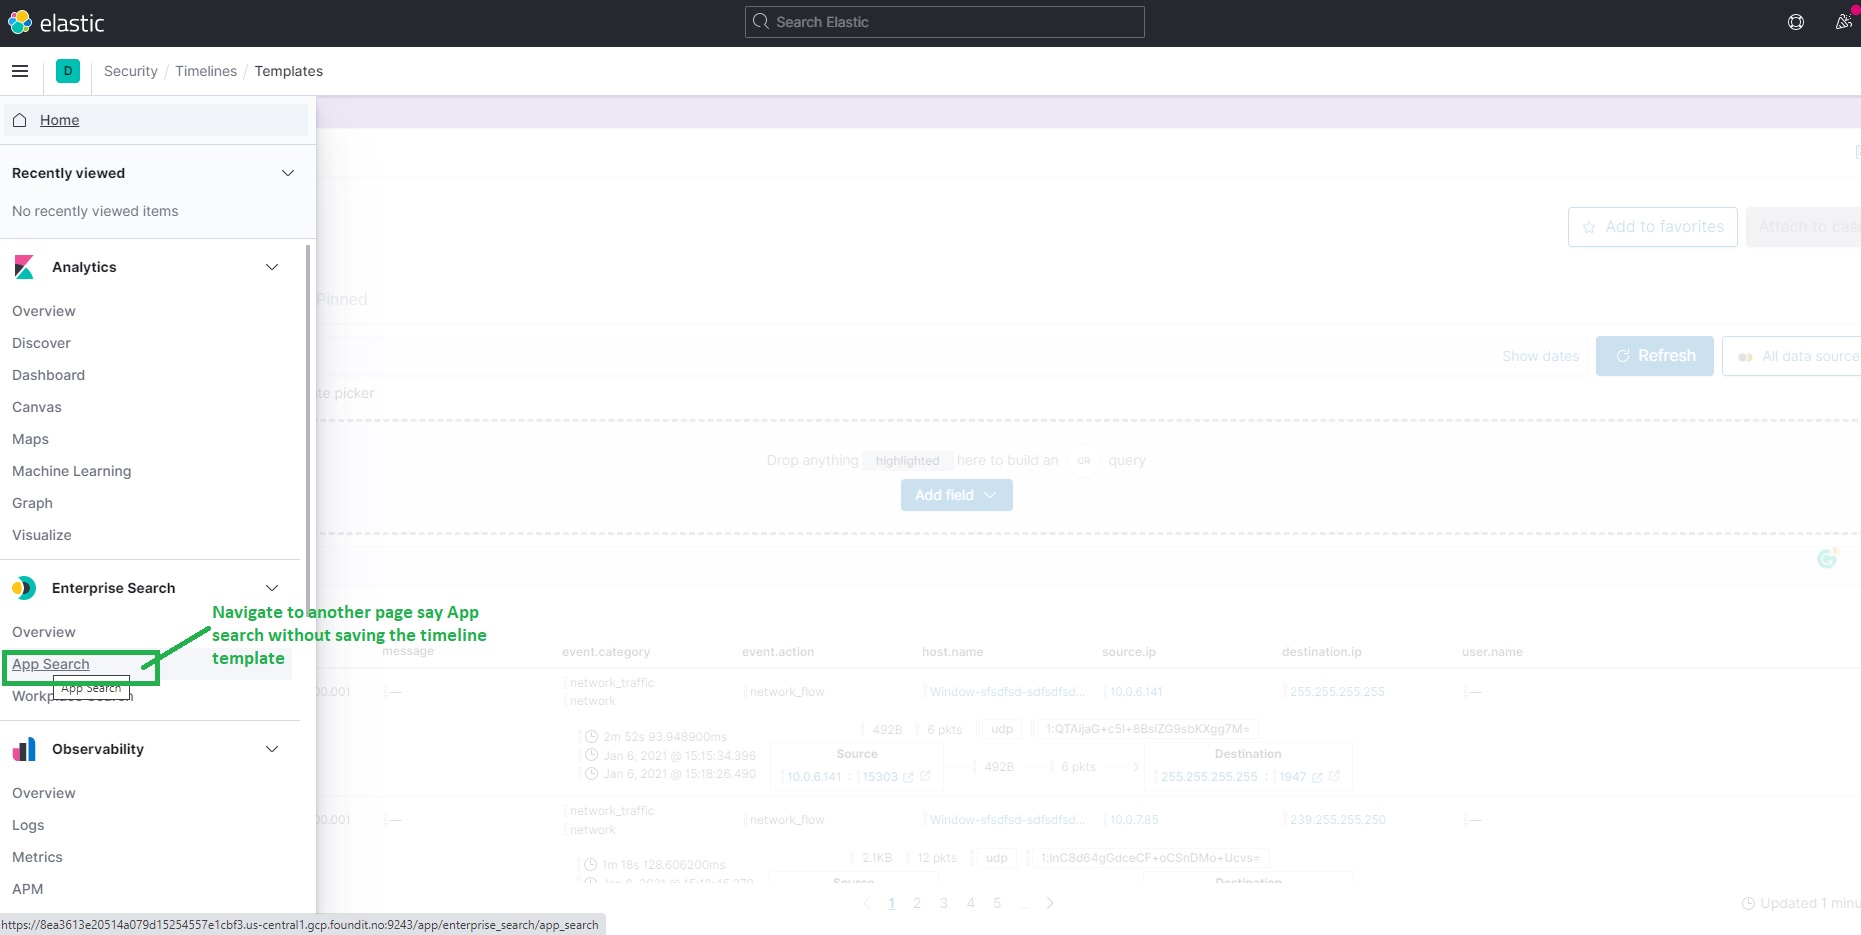Open App Search link
This screenshot has height=935, width=1861.
click(x=51, y=664)
